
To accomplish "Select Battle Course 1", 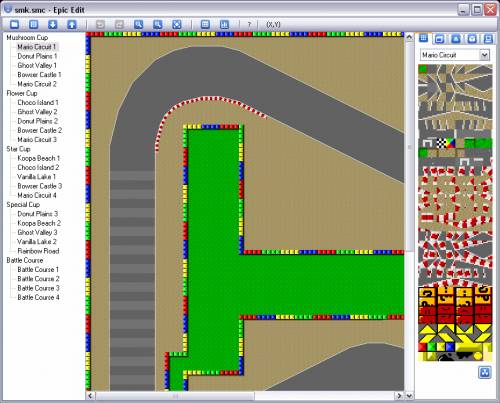I will point(38,269).
